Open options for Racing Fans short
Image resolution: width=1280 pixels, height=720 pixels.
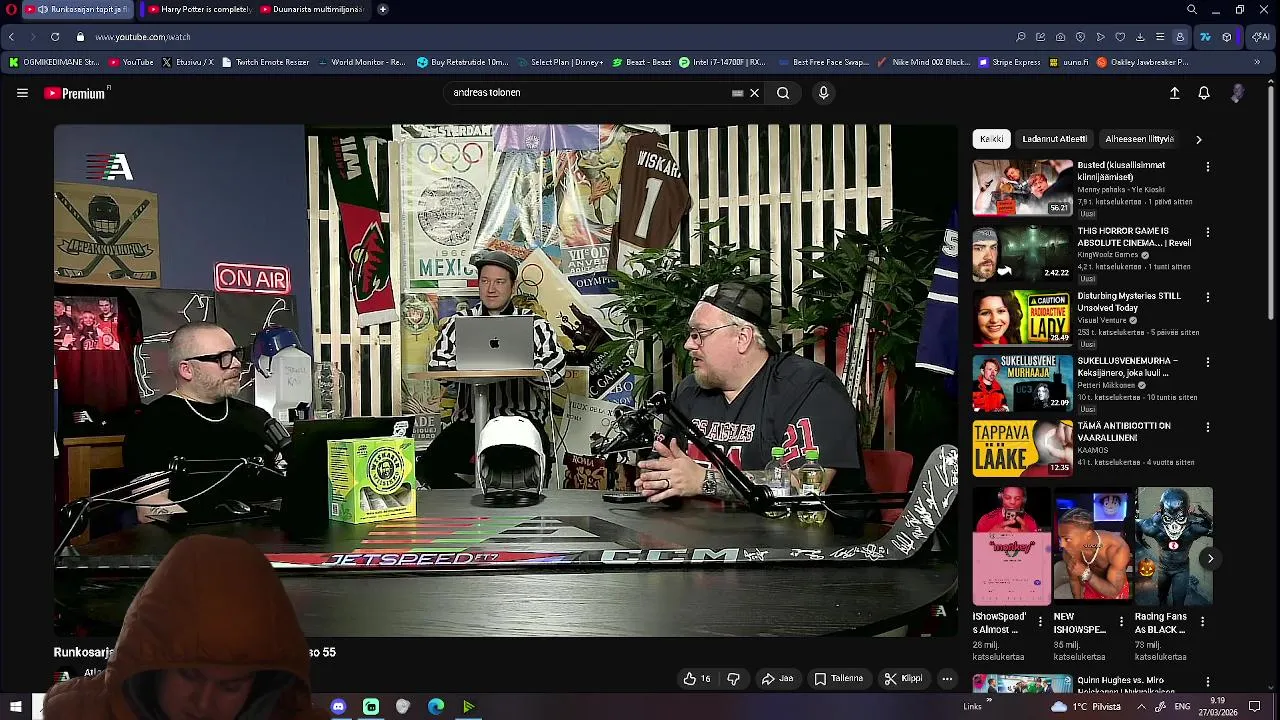coord(1202,621)
